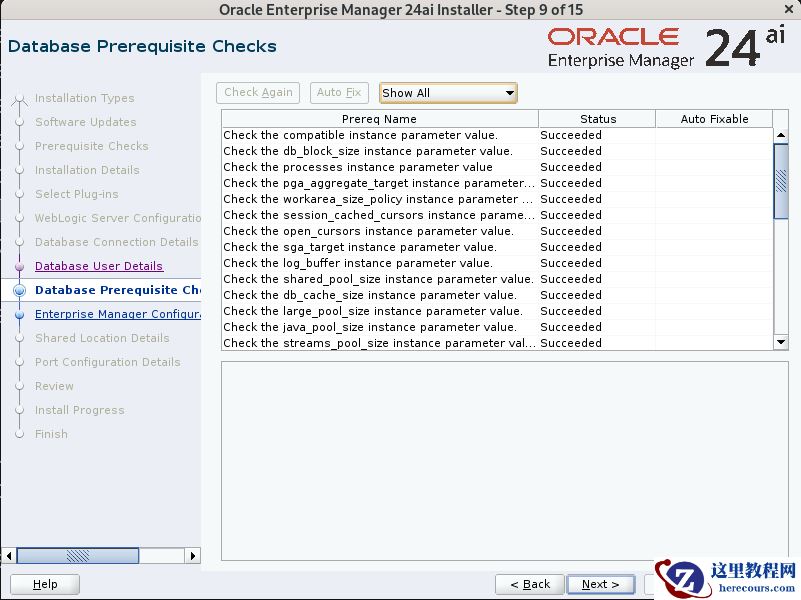
Task: Click the Auto Fix button
Action: 339,92
